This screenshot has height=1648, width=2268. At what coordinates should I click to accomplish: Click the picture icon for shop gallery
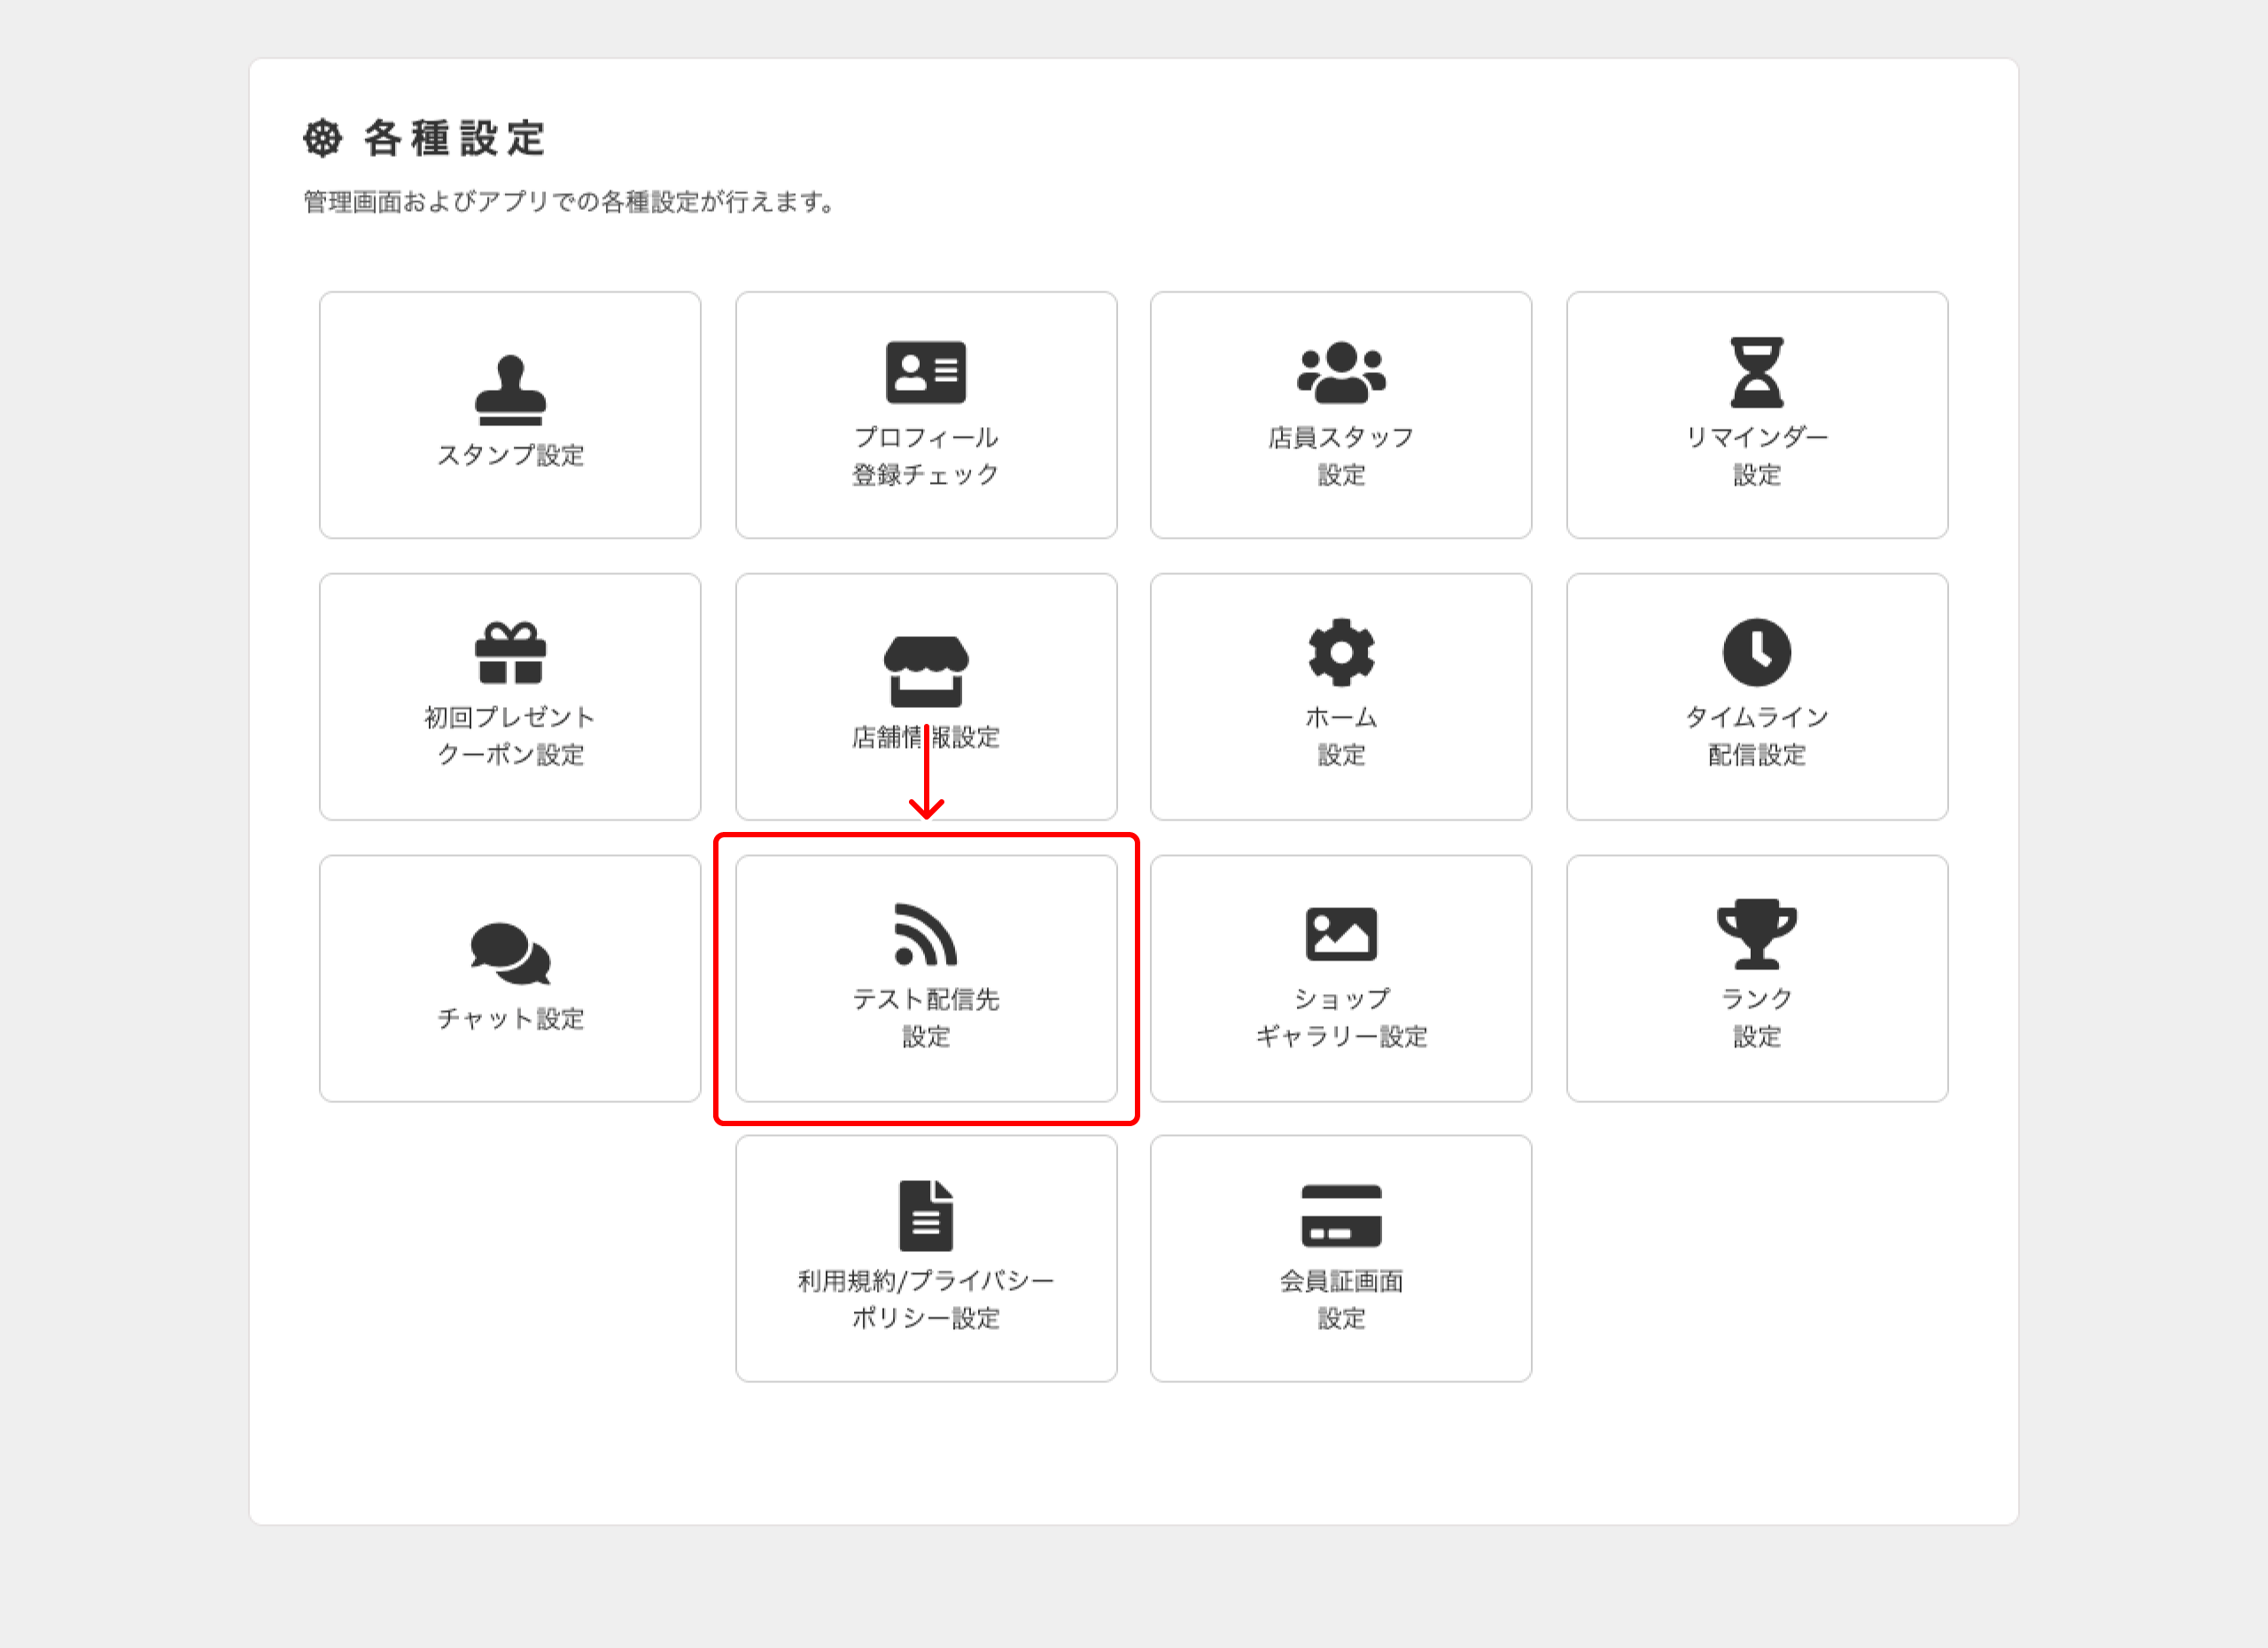[x=1341, y=934]
